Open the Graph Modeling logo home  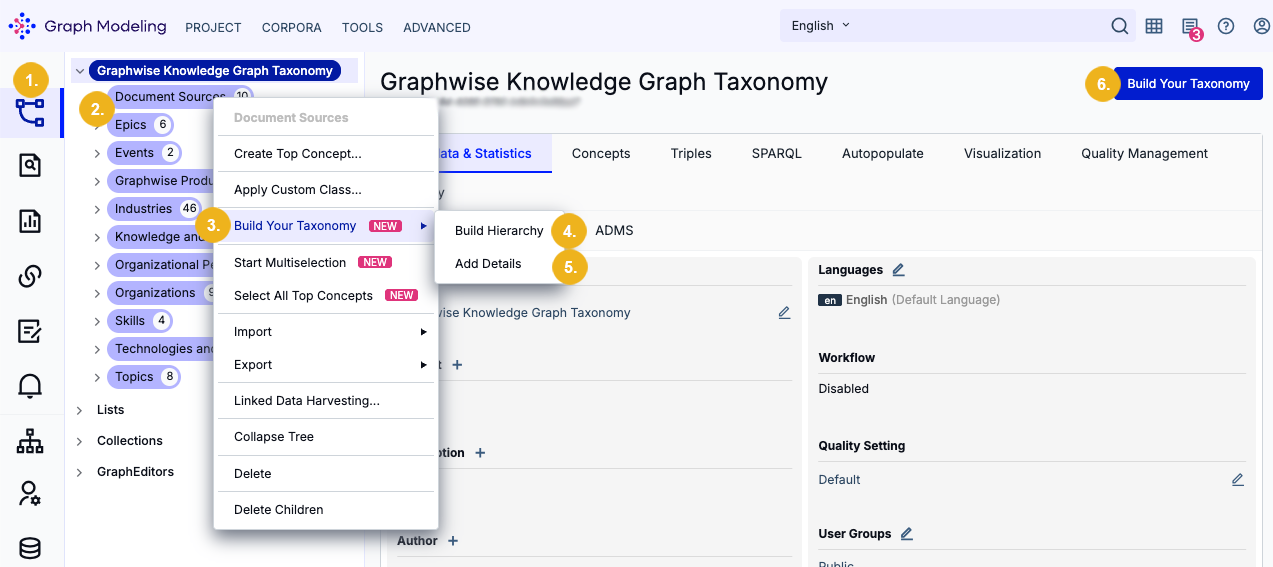point(87,26)
